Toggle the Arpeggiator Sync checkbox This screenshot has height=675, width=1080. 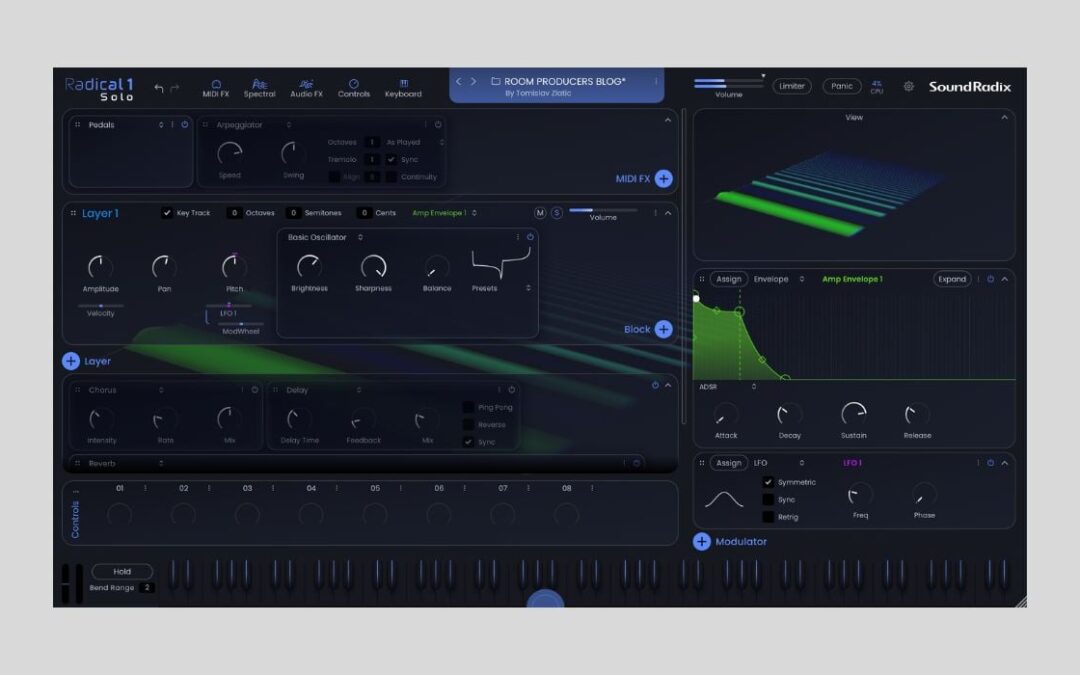pyautogui.click(x=391, y=159)
